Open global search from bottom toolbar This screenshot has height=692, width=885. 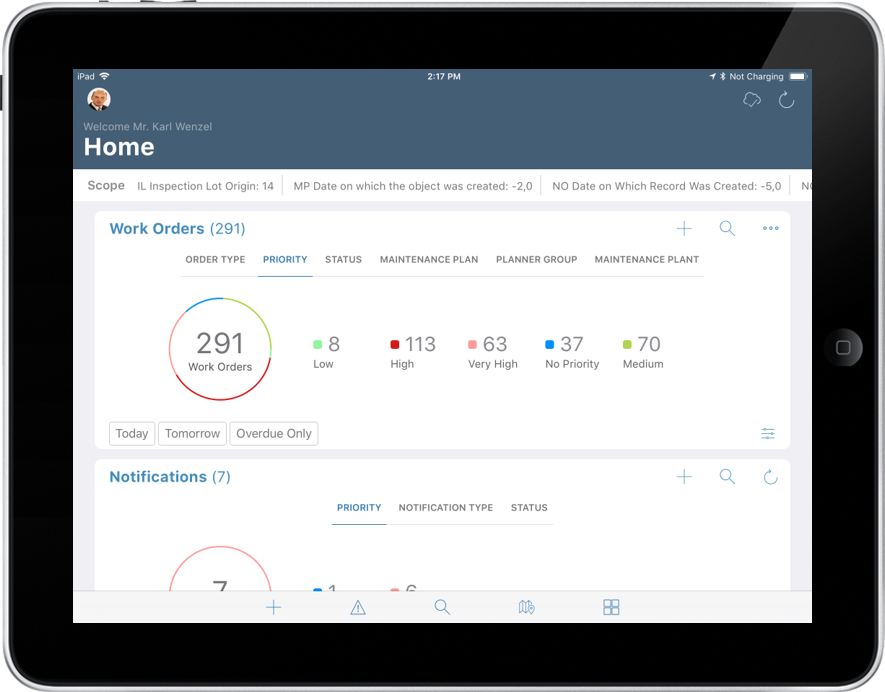tap(442, 607)
